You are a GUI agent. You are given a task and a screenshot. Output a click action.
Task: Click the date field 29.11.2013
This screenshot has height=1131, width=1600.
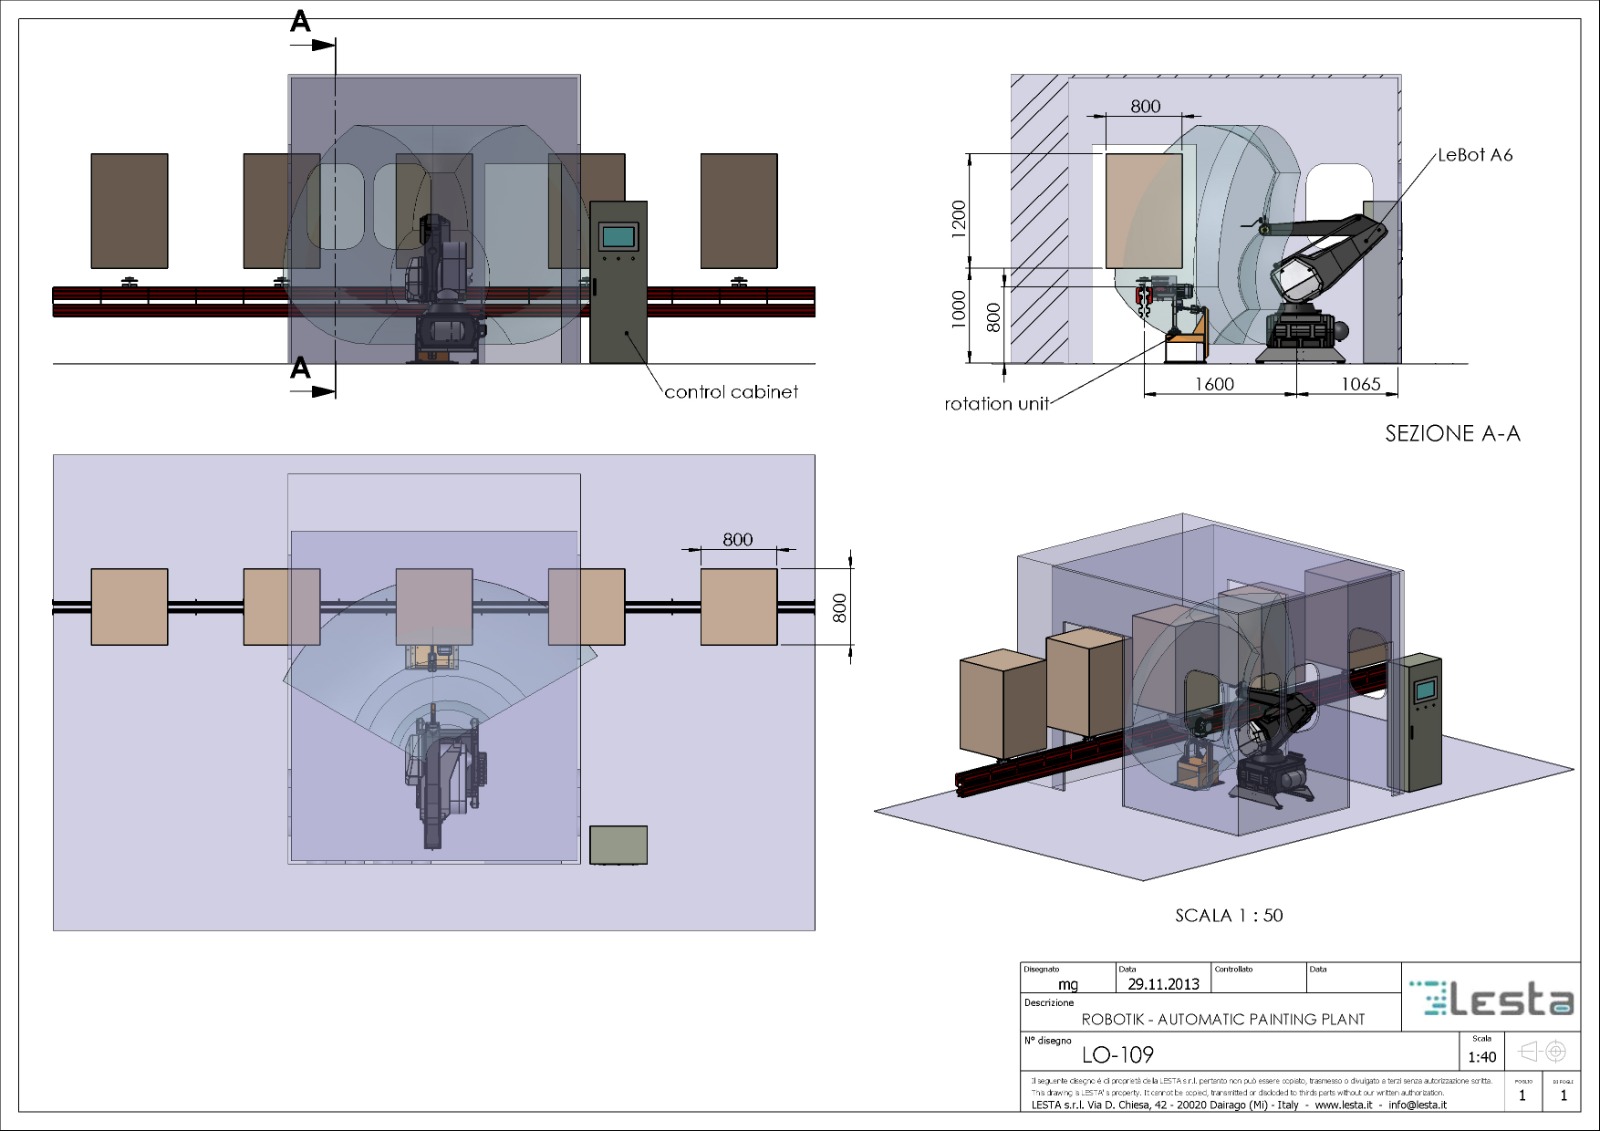(1163, 984)
